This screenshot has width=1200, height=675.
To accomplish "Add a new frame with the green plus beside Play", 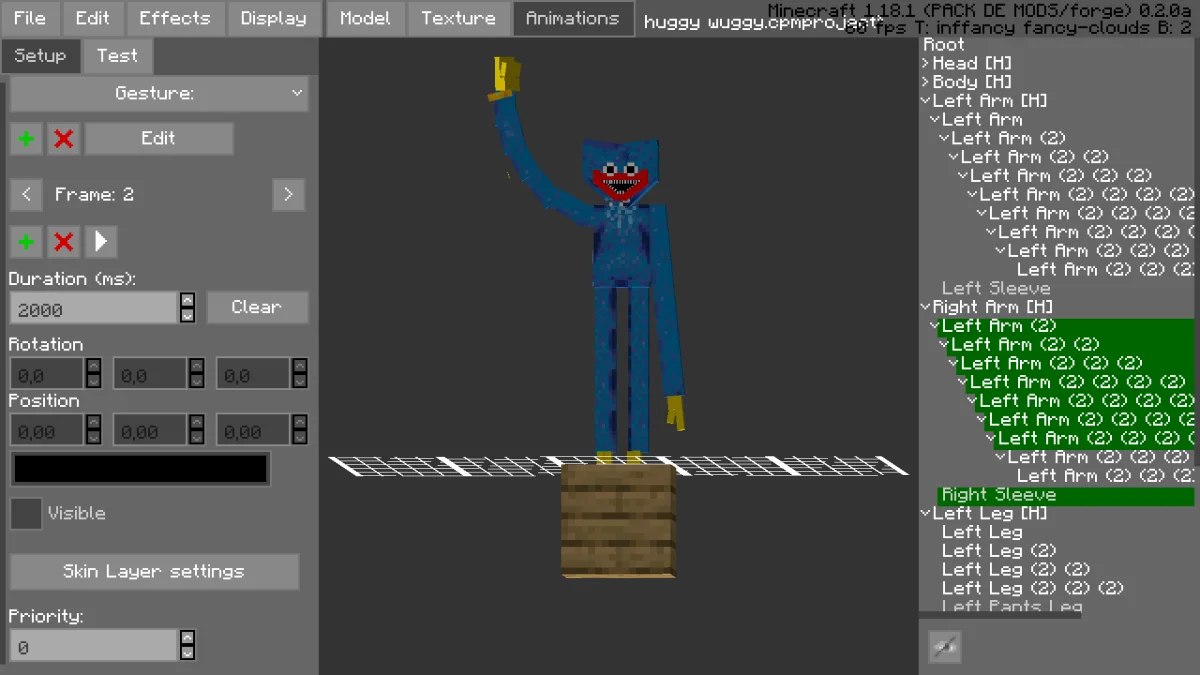I will pos(26,241).
